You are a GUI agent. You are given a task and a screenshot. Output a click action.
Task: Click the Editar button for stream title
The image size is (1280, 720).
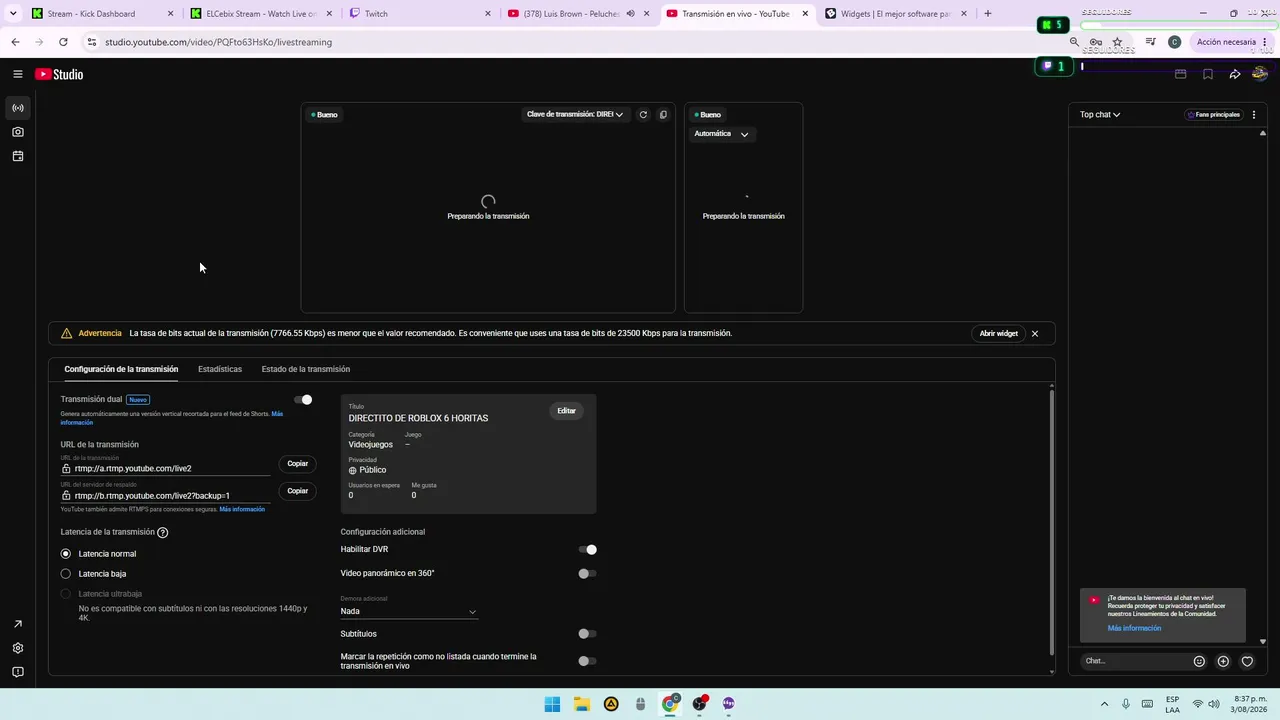(566, 411)
